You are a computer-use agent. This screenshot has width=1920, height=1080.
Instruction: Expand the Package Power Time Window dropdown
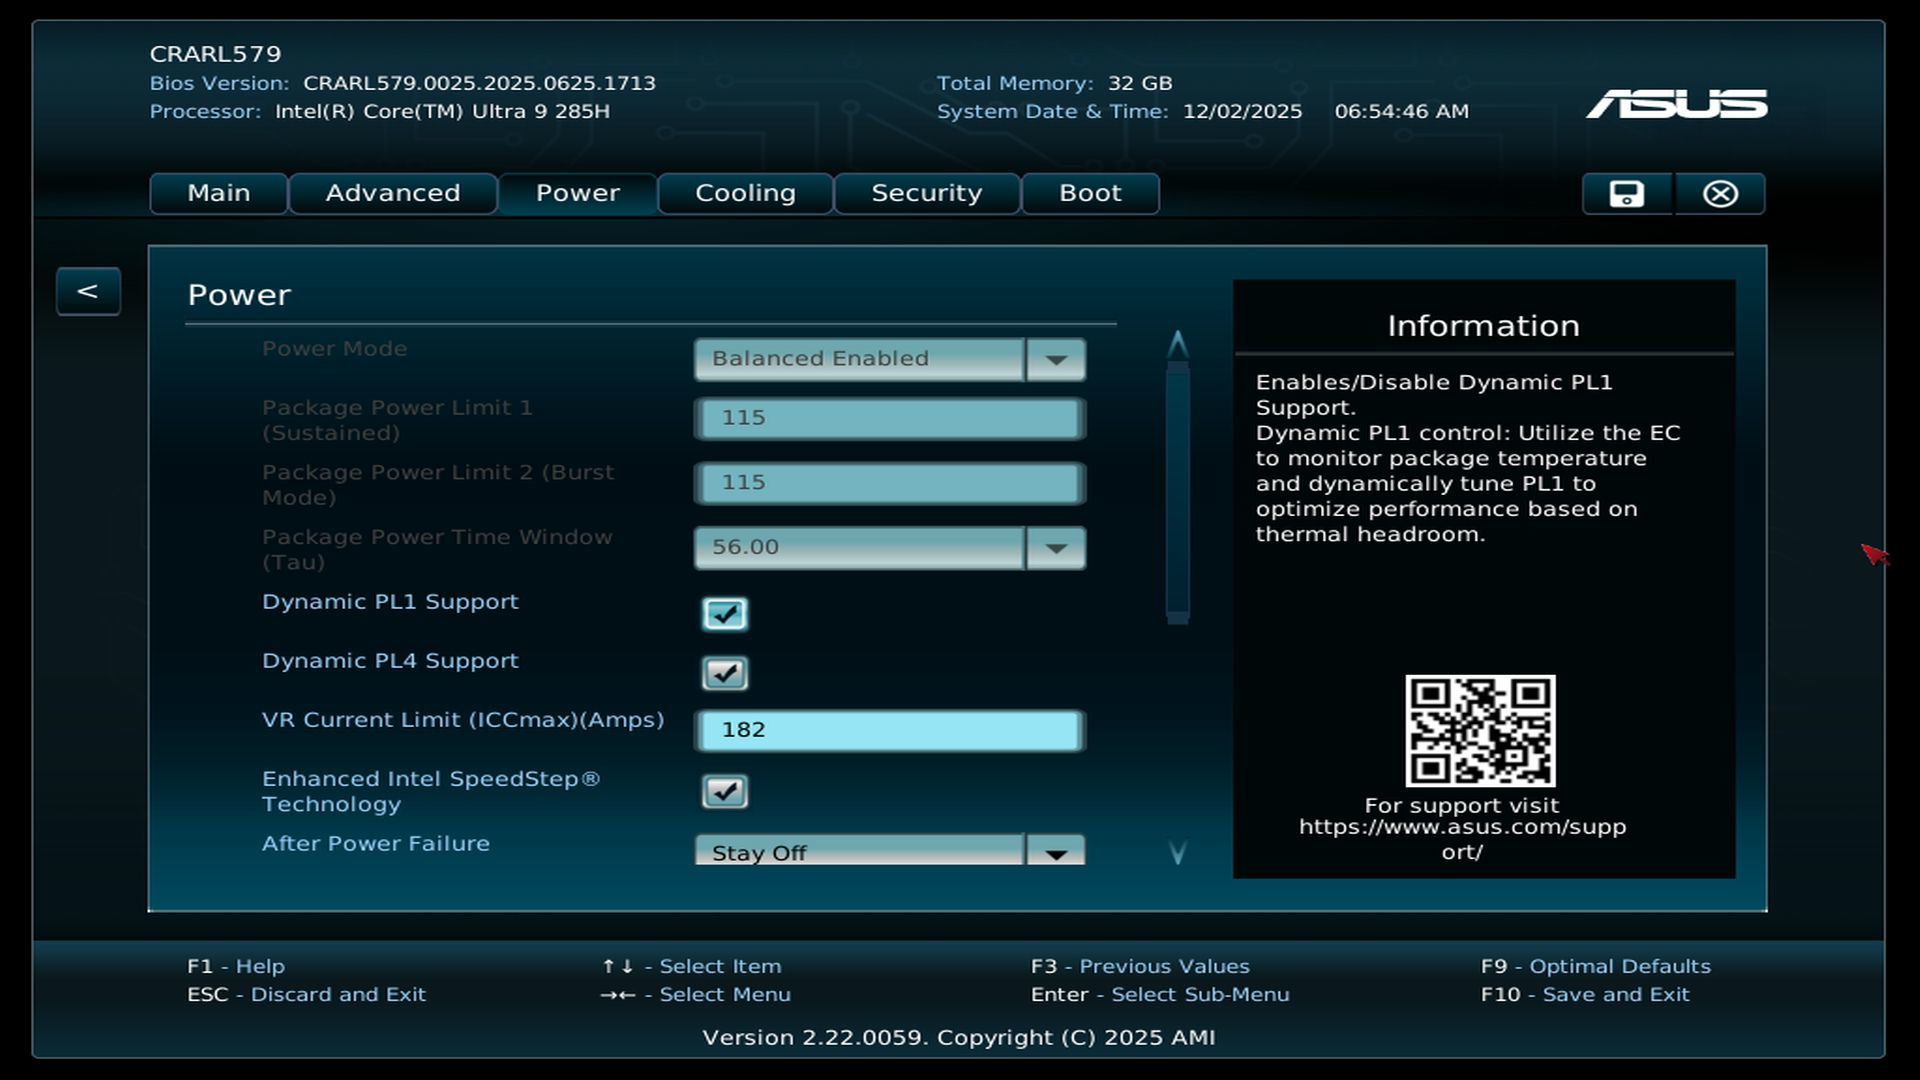pyautogui.click(x=1055, y=548)
